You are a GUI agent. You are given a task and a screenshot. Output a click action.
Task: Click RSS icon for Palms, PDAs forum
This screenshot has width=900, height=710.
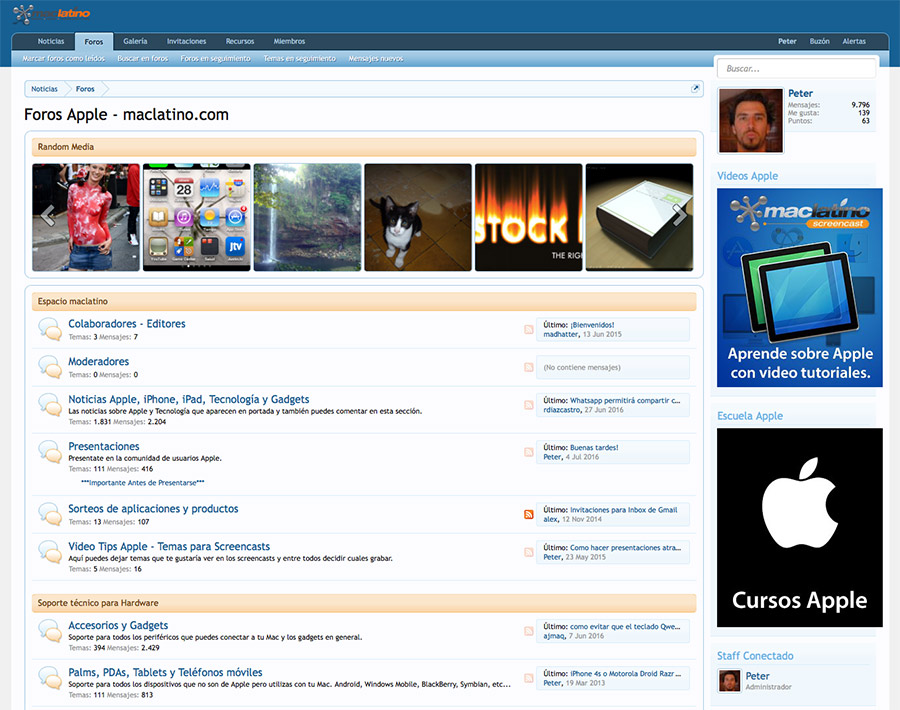(x=529, y=678)
